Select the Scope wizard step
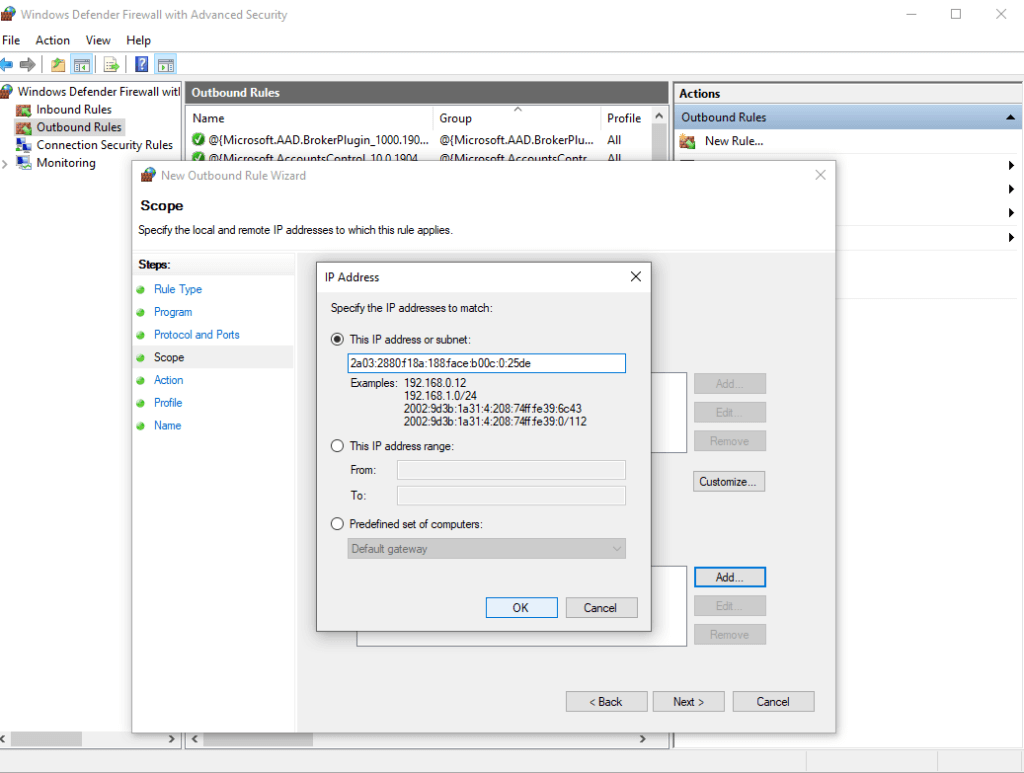This screenshot has height=773, width=1024. 169,357
